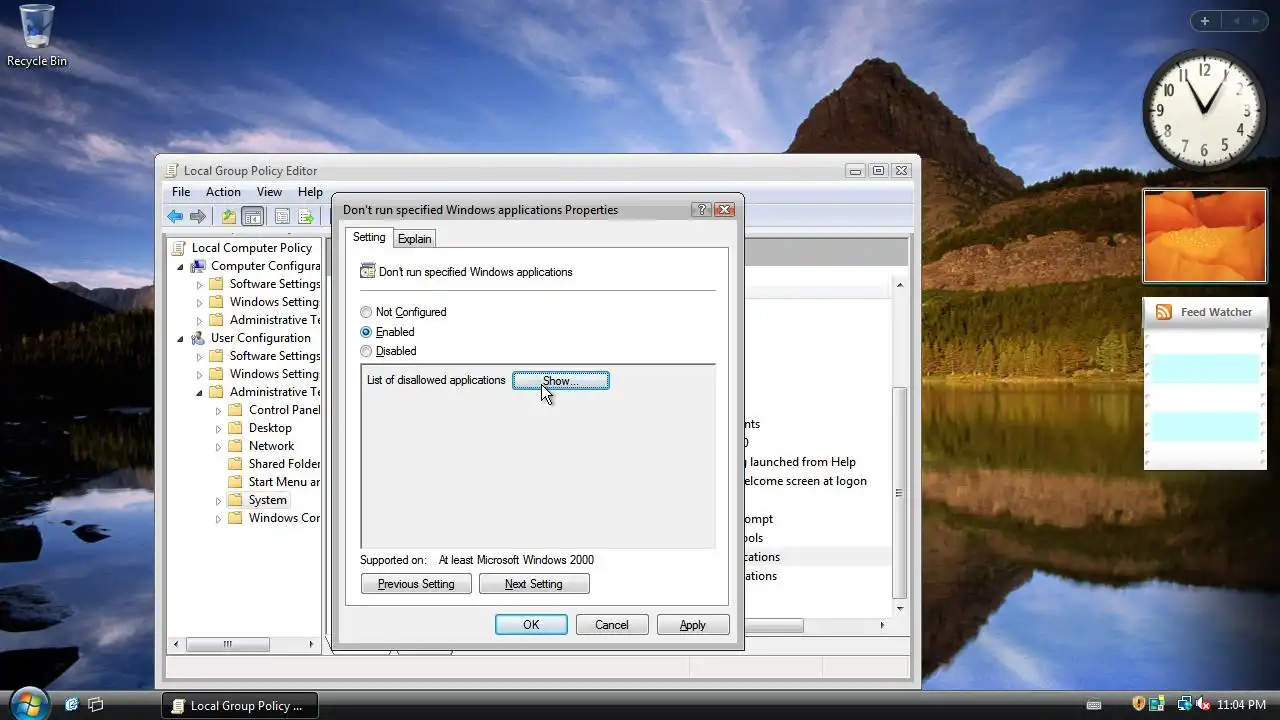This screenshot has width=1280, height=720.
Task: Click the Network folder icon in tree
Action: [x=236, y=446]
